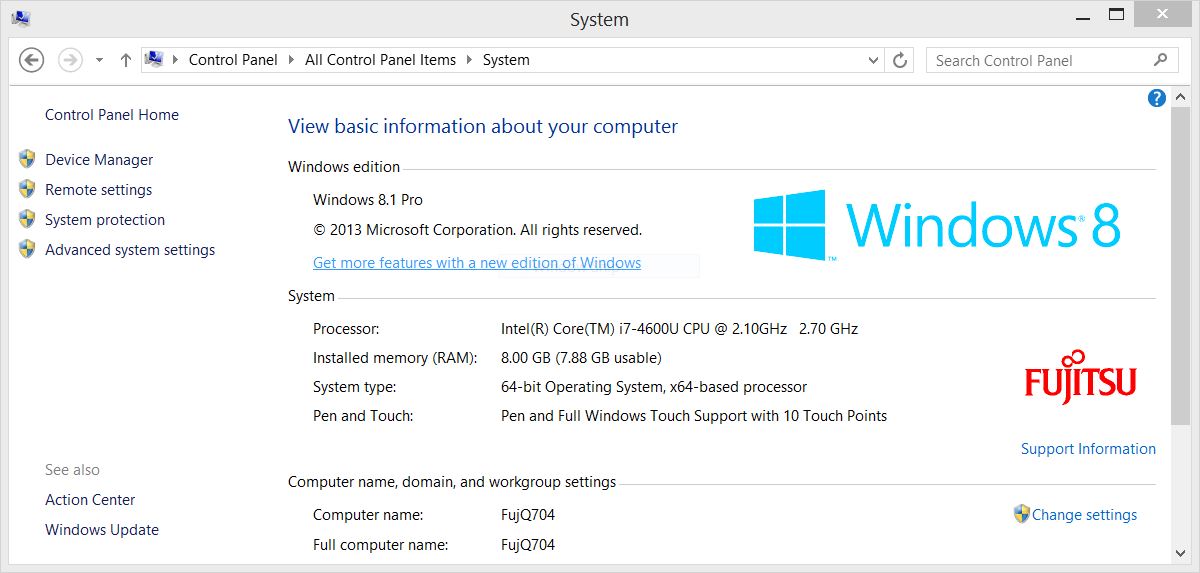Click the 'Windows 8.1 Pro' text

click(x=368, y=200)
